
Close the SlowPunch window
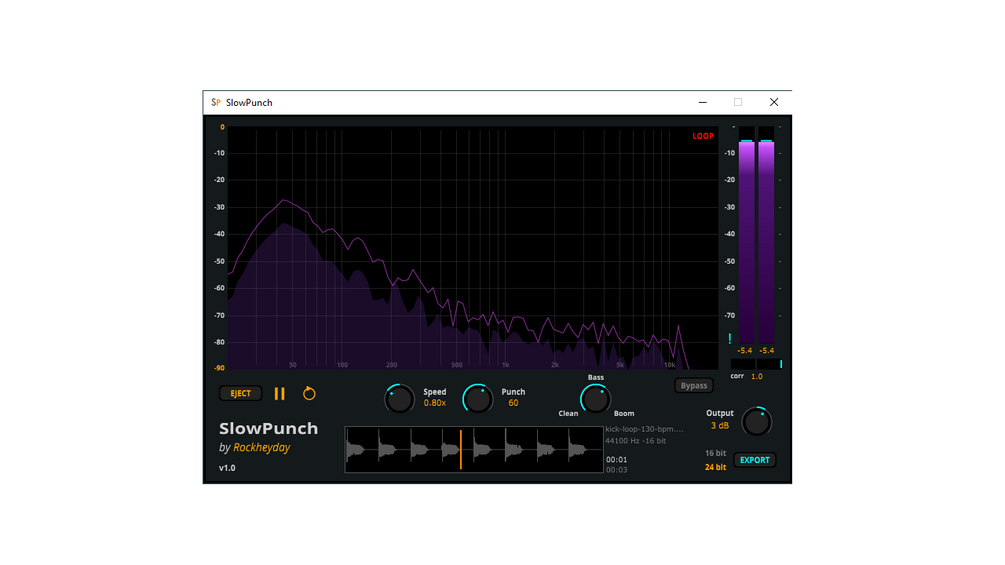pos(774,102)
